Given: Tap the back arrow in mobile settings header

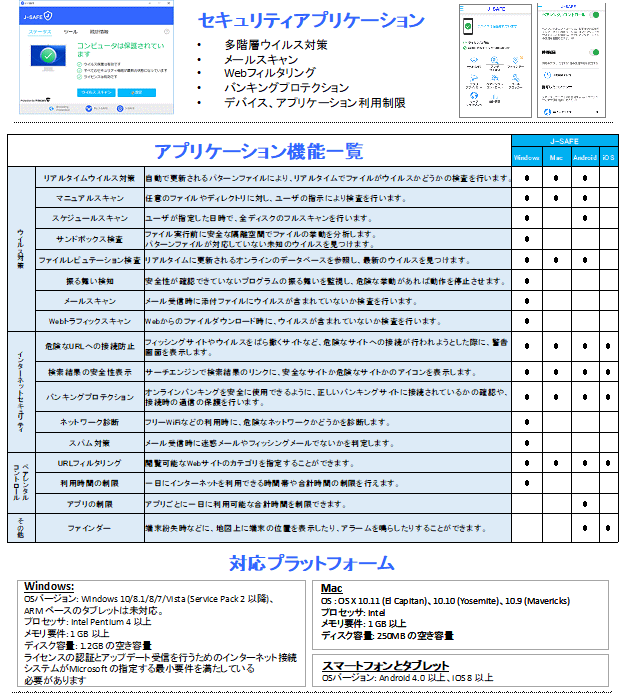Looking at the screenshot, I should [x=540, y=7].
